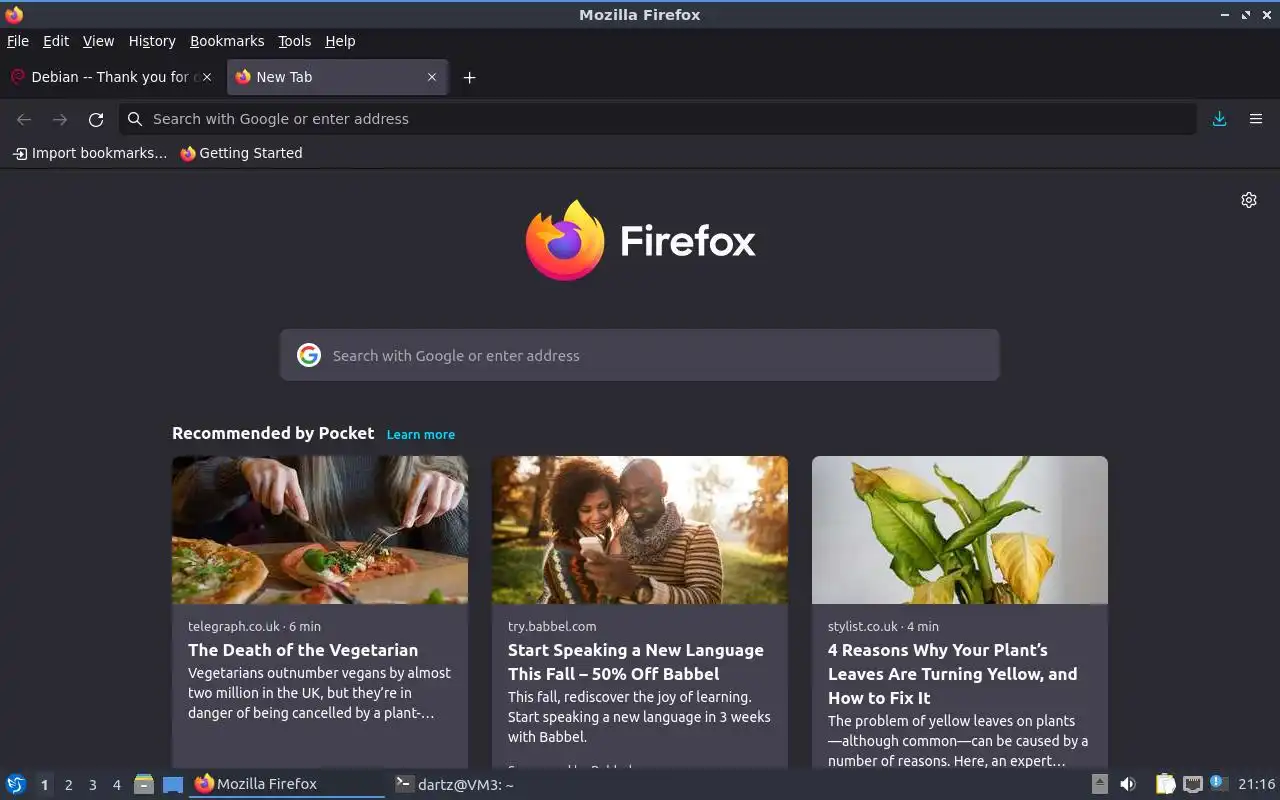The width and height of the screenshot is (1280, 800).
Task: Open the File menu
Action: click(18, 41)
